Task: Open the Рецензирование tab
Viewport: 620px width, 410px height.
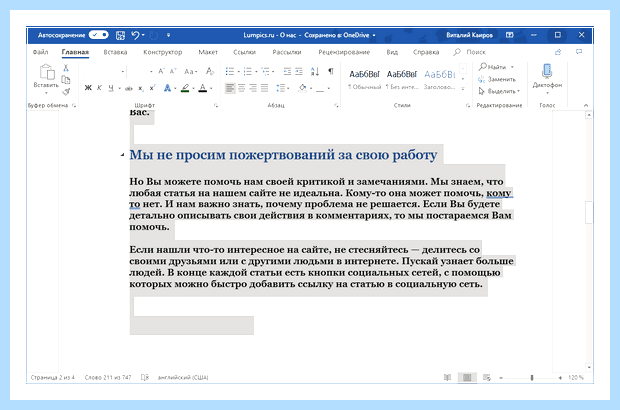Action: tap(344, 52)
